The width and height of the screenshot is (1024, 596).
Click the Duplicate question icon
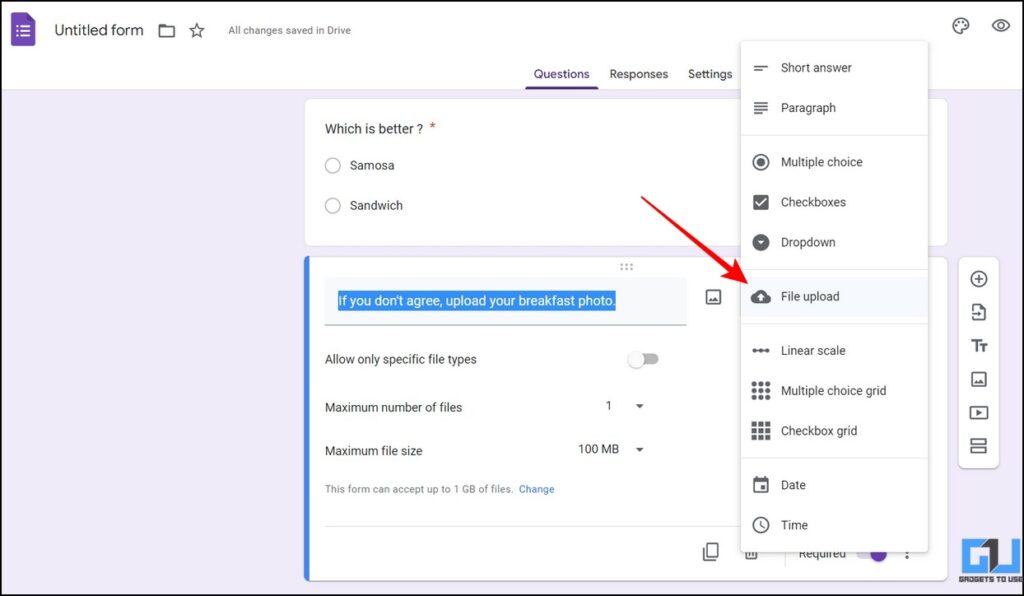(x=711, y=551)
